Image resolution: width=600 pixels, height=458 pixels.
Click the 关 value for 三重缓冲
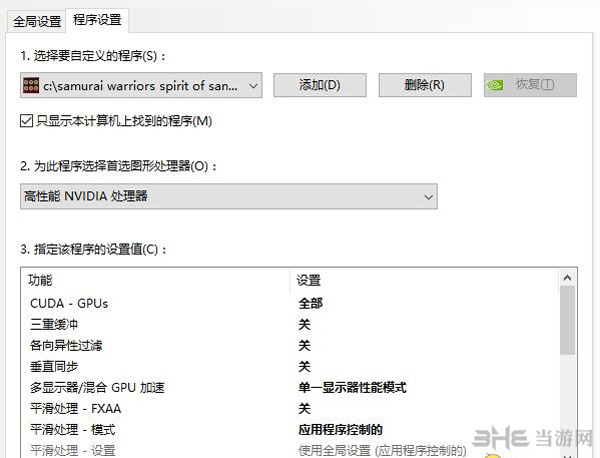coord(304,324)
